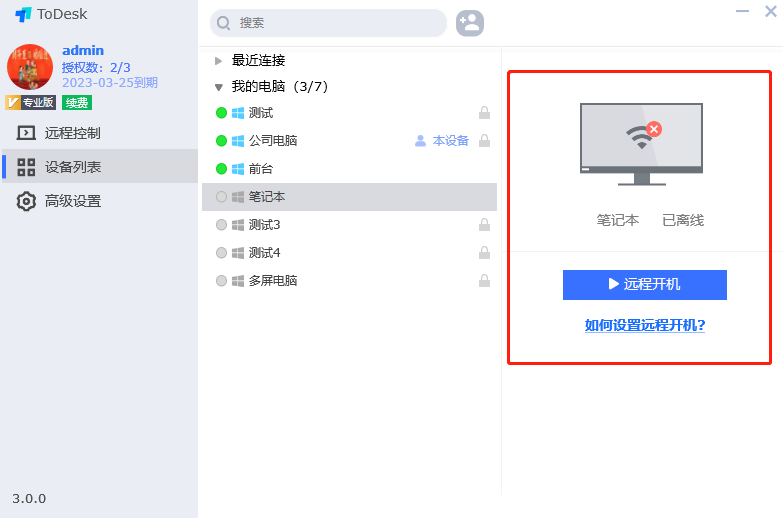Close the ToDesk window

pos(771,11)
